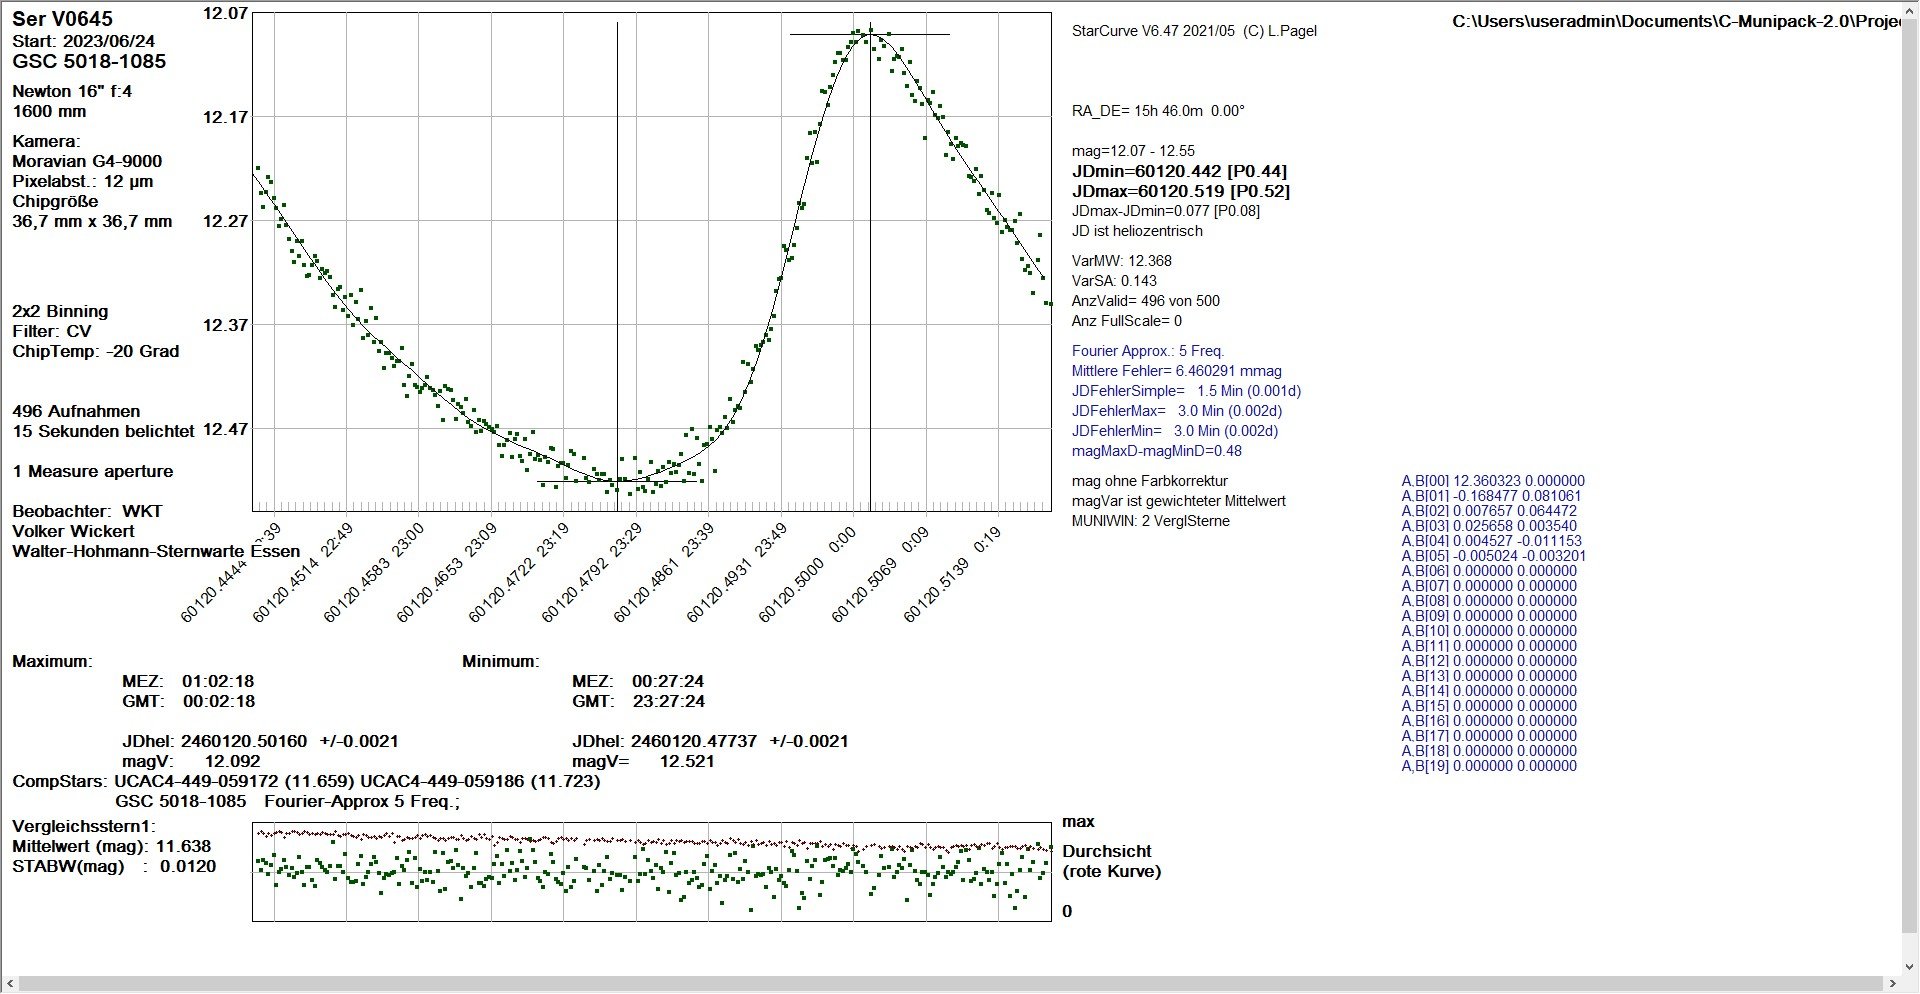Click the maximum marker crosshair on light curve
This screenshot has width=1920, height=994.
click(x=870, y=35)
